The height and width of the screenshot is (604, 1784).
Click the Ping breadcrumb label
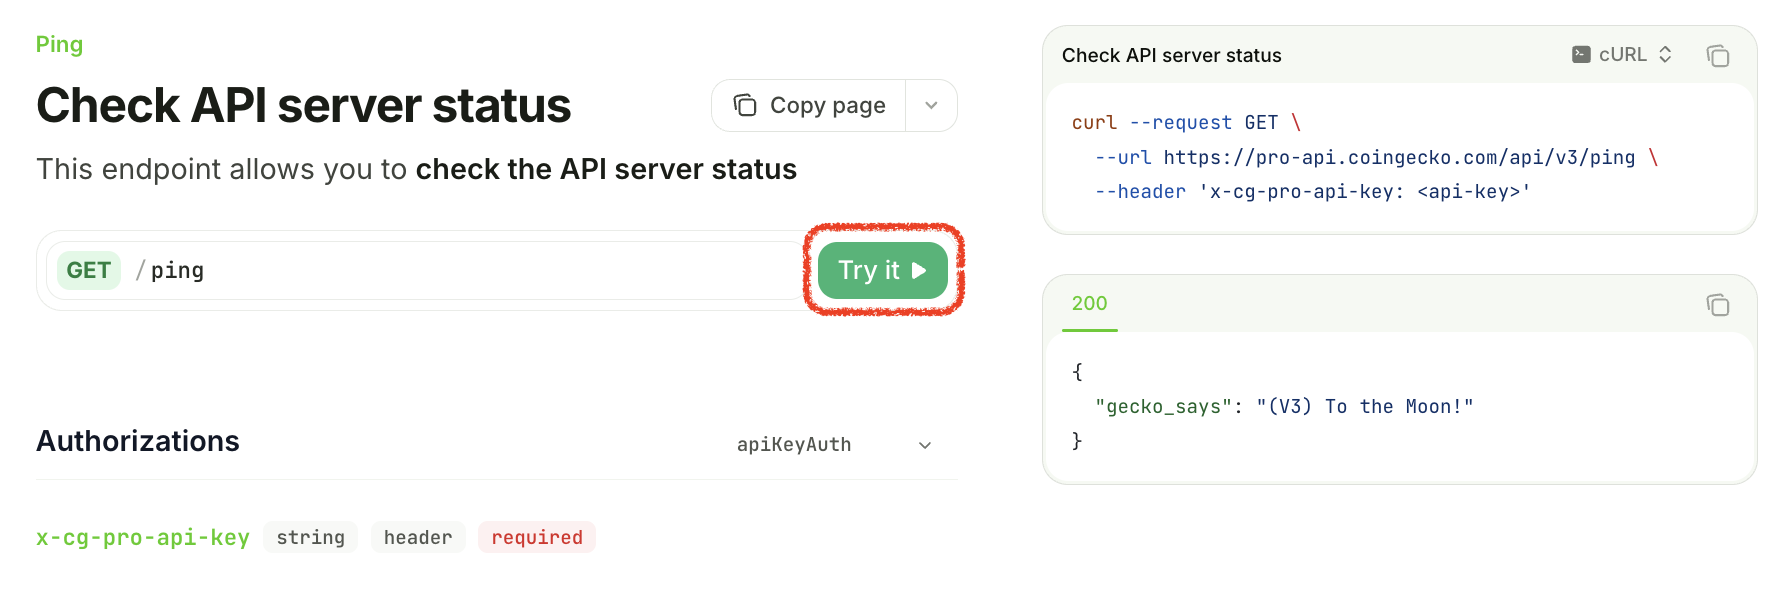59,44
